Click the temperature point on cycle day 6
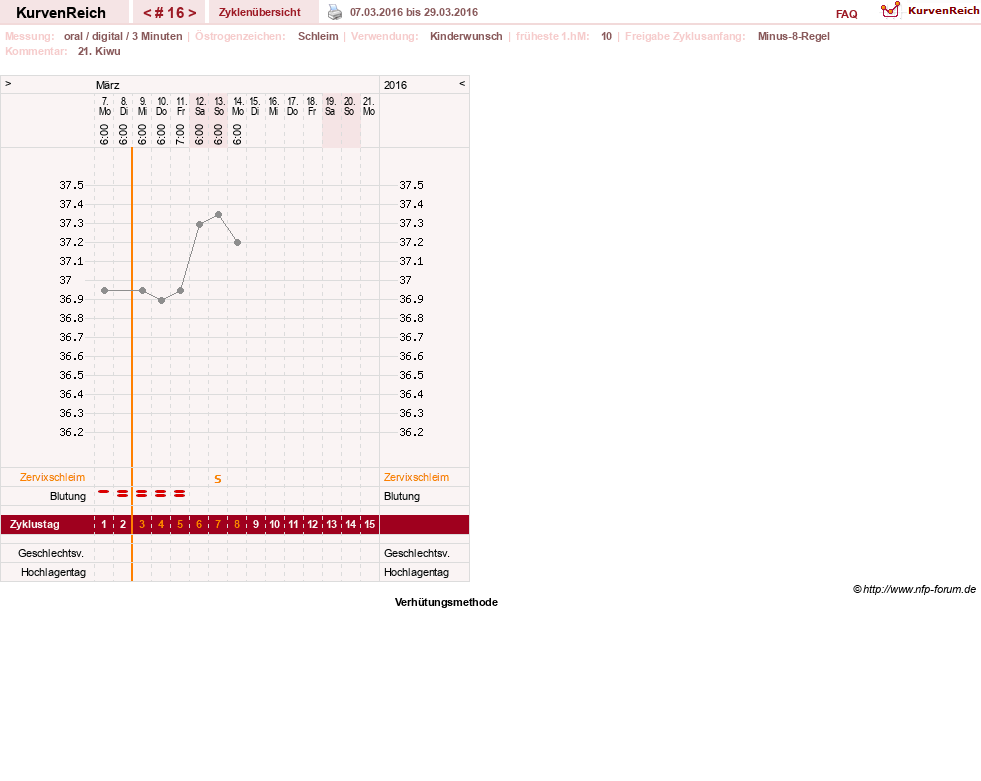The width and height of the screenshot is (981, 781). 200,224
